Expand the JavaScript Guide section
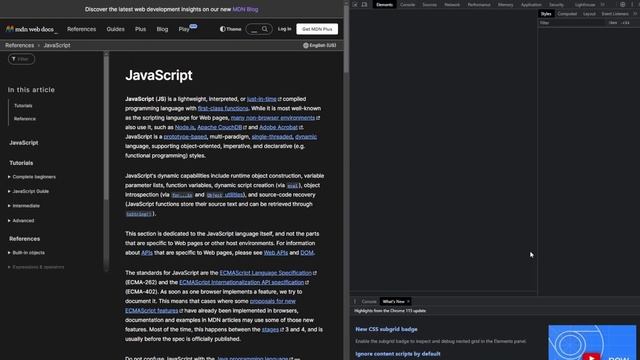Screen dimensions: 640x360 click(28, 191)
